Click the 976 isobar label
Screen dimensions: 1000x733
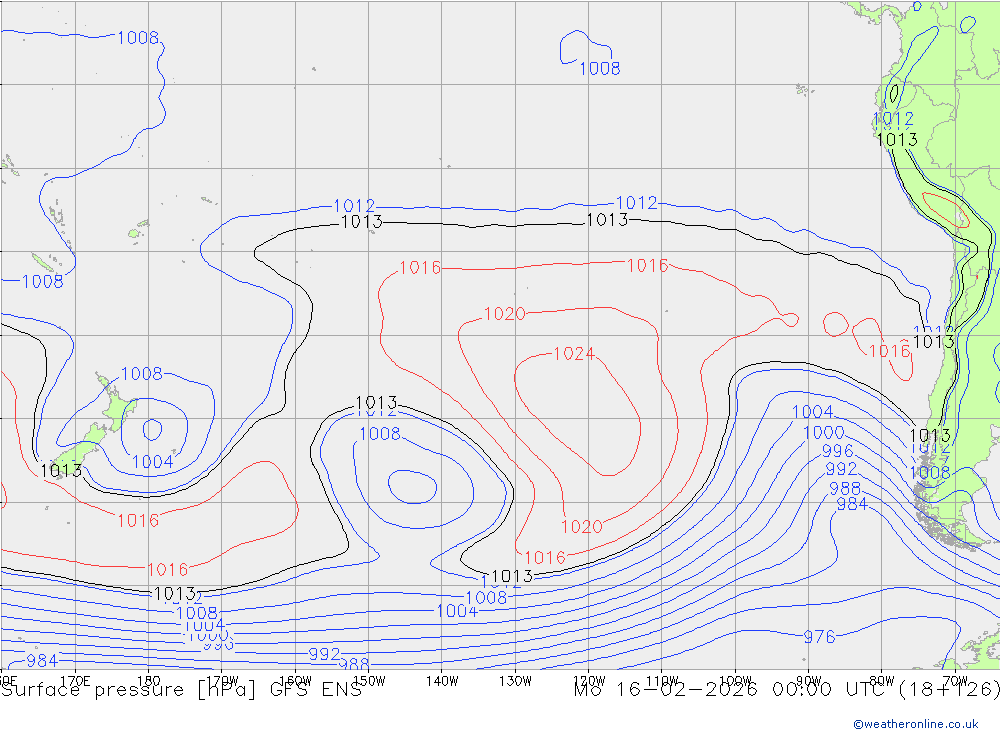[x=819, y=637]
